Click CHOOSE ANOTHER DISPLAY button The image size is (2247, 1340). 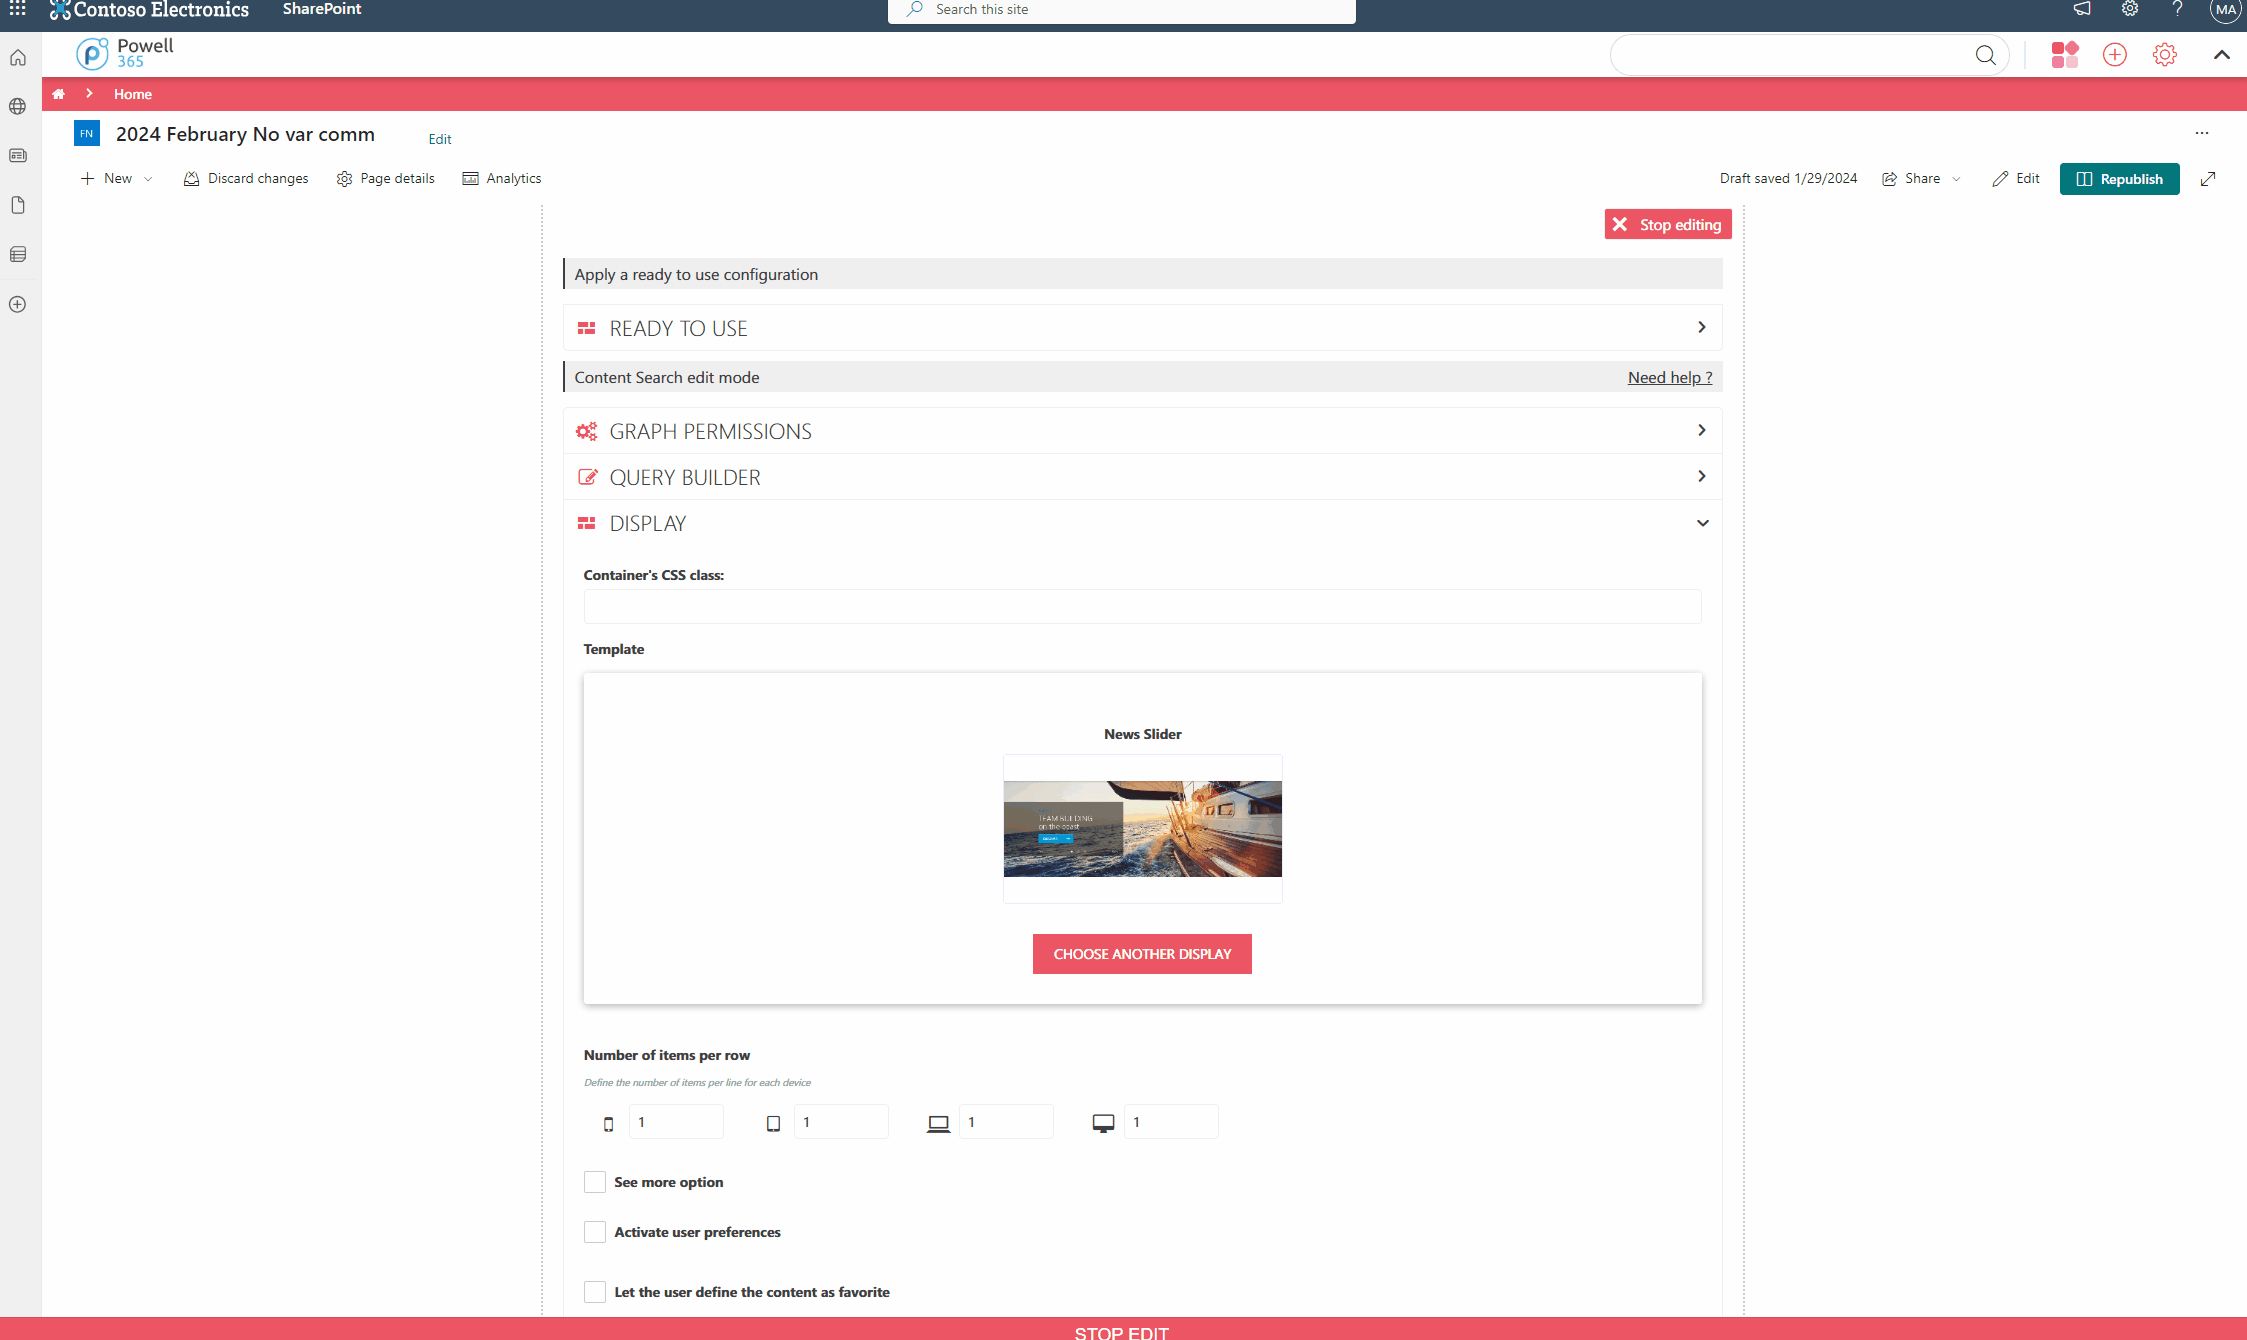pos(1142,954)
